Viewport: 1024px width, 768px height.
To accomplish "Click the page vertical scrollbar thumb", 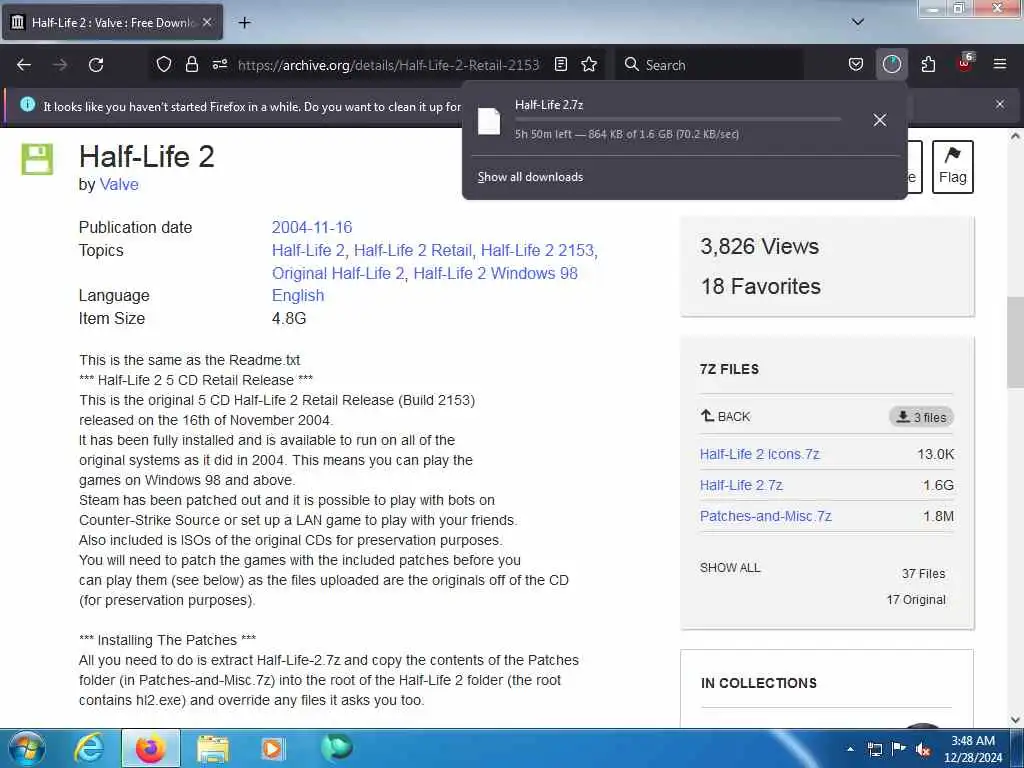I will point(1015,345).
